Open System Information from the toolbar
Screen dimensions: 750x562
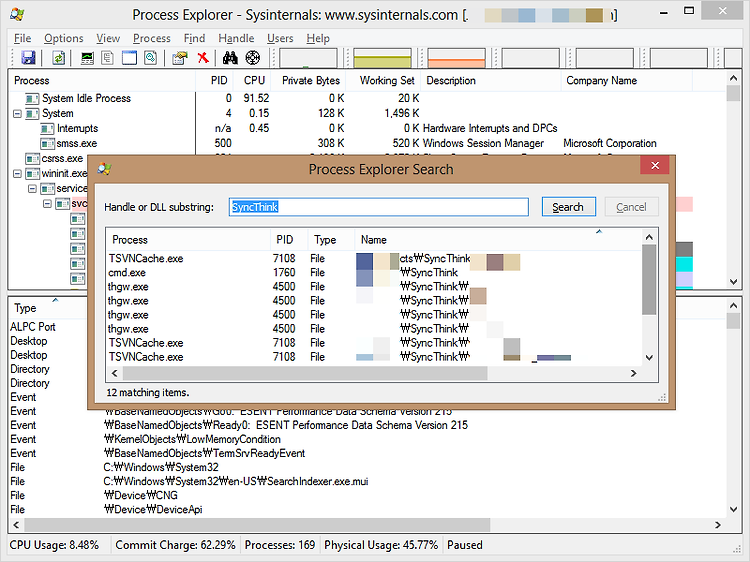pyautogui.click(x=87, y=58)
